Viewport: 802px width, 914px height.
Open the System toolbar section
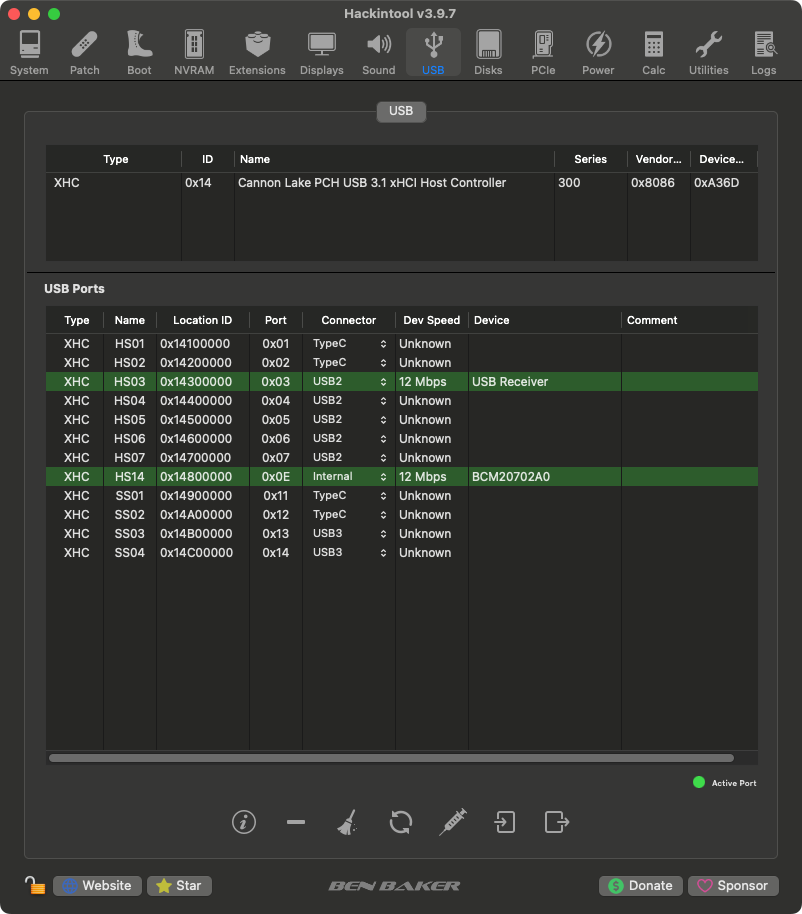pos(29,53)
